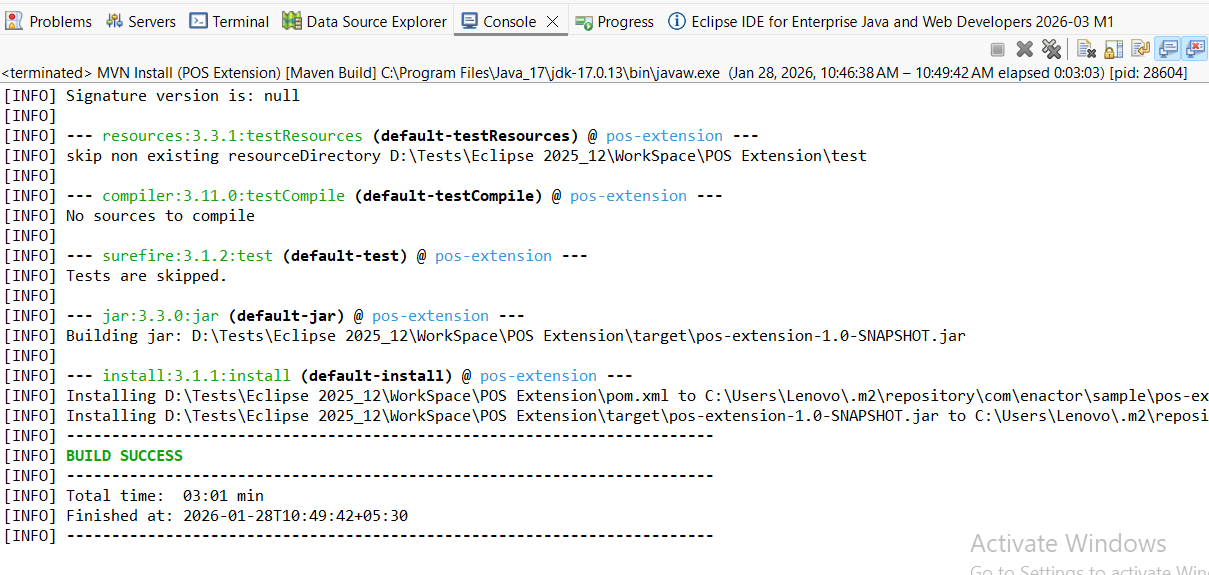Click the terminated MVN Install launch description
1209x575 pixels.
(x=400, y=73)
